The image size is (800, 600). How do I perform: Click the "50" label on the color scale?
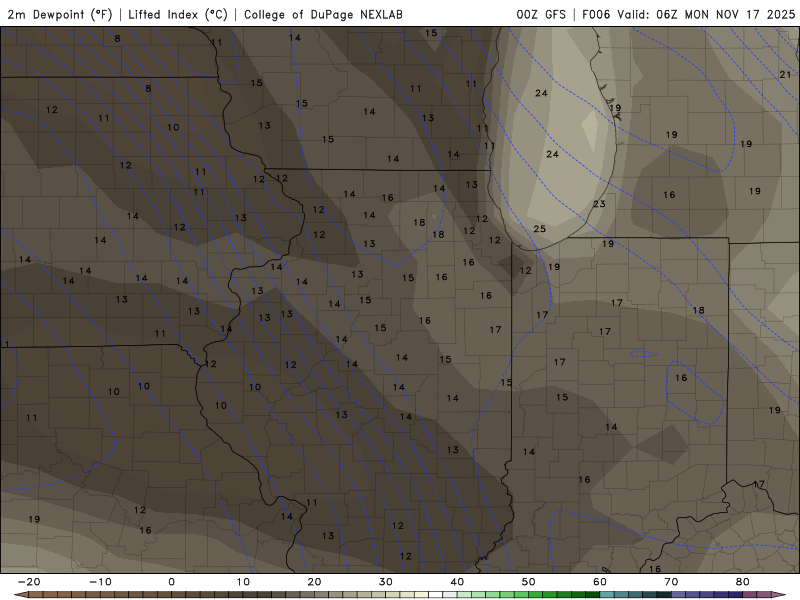(x=529, y=582)
